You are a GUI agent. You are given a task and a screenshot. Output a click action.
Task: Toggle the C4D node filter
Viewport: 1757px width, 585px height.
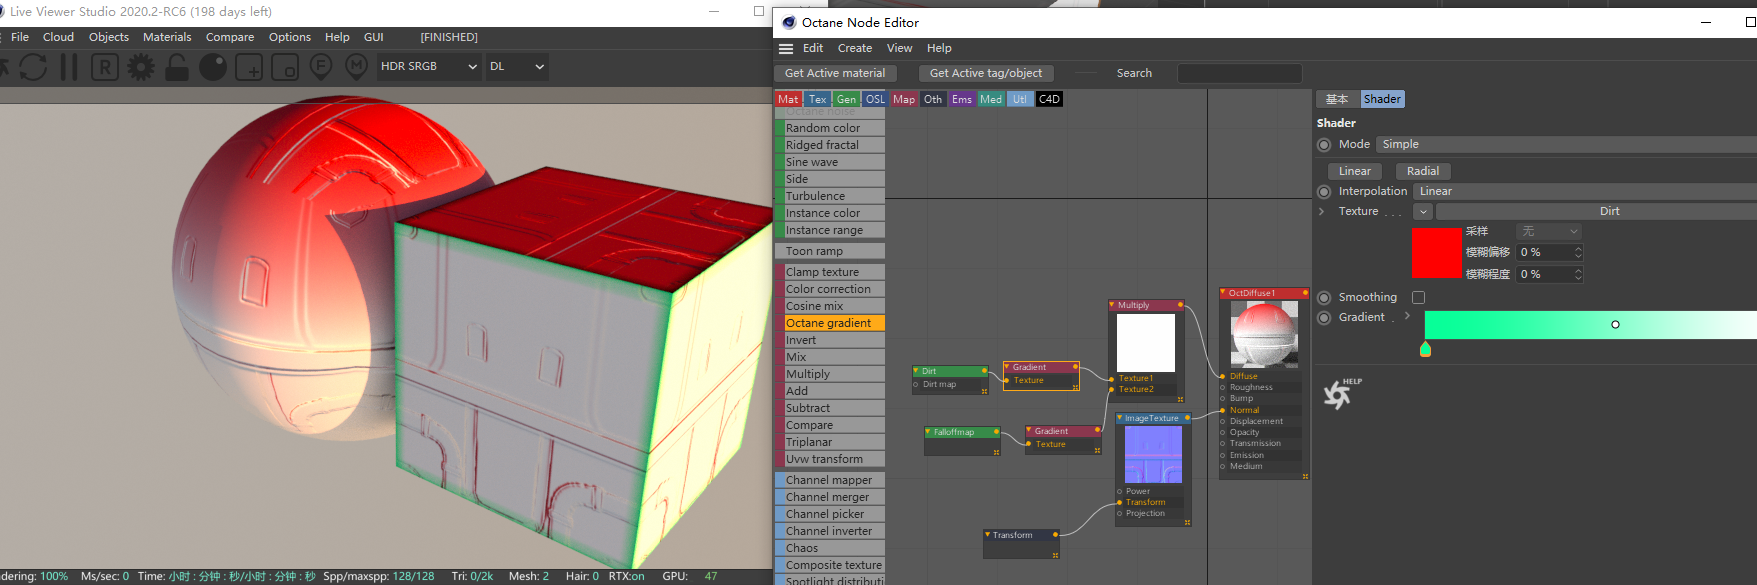(x=1049, y=99)
